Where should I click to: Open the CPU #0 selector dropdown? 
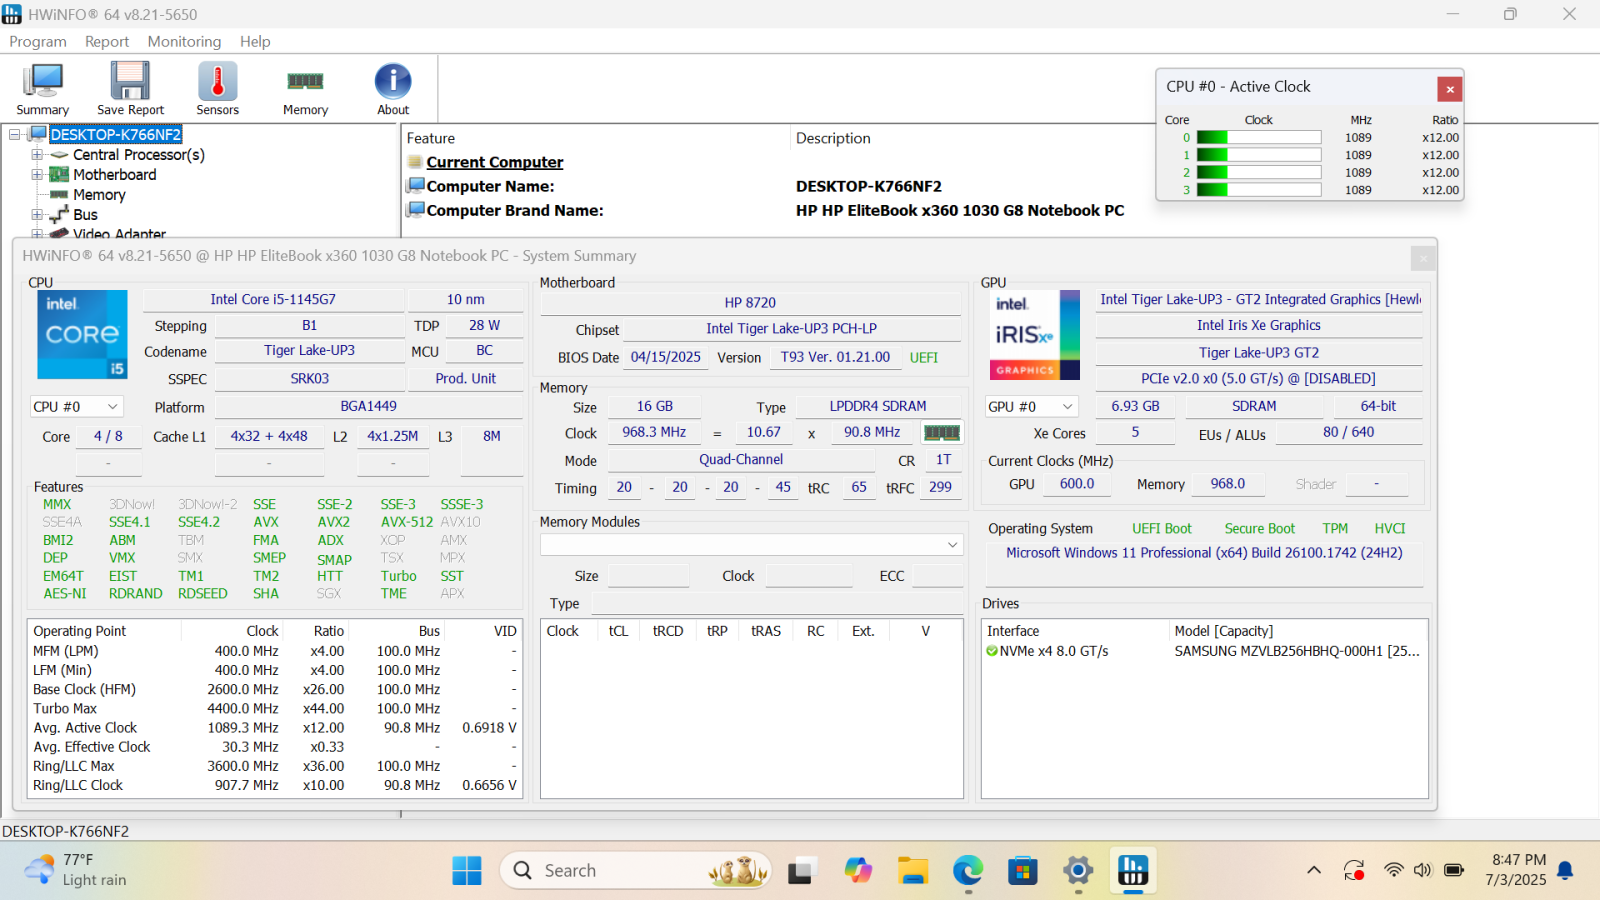pyautogui.click(x=76, y=407)
